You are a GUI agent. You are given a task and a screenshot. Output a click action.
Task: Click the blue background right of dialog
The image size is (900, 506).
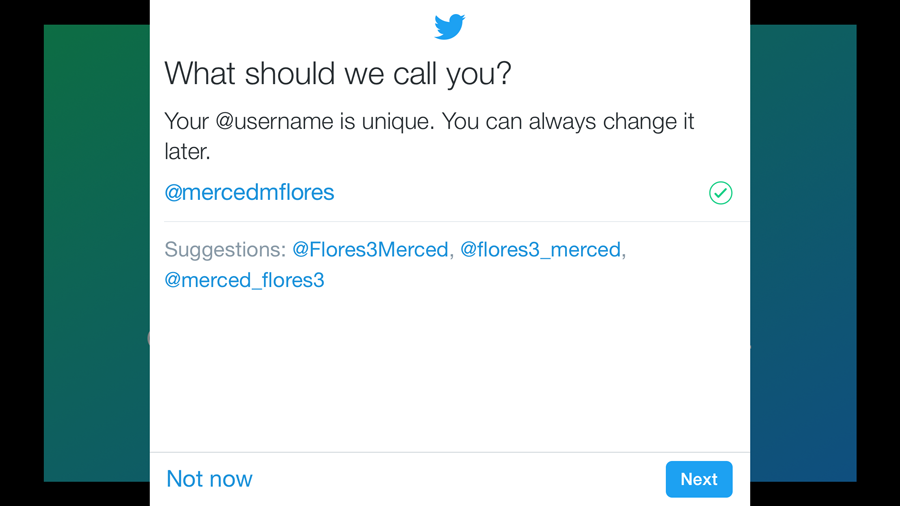[803, 252]
